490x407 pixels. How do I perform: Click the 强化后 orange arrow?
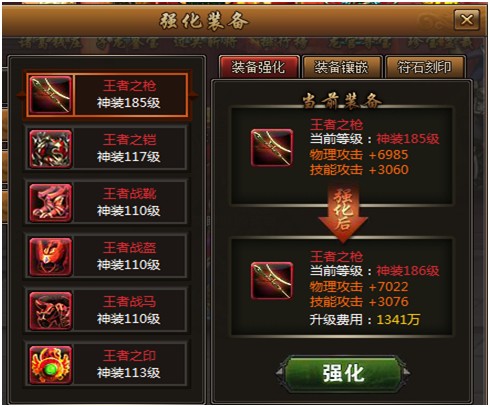(343, 213)
